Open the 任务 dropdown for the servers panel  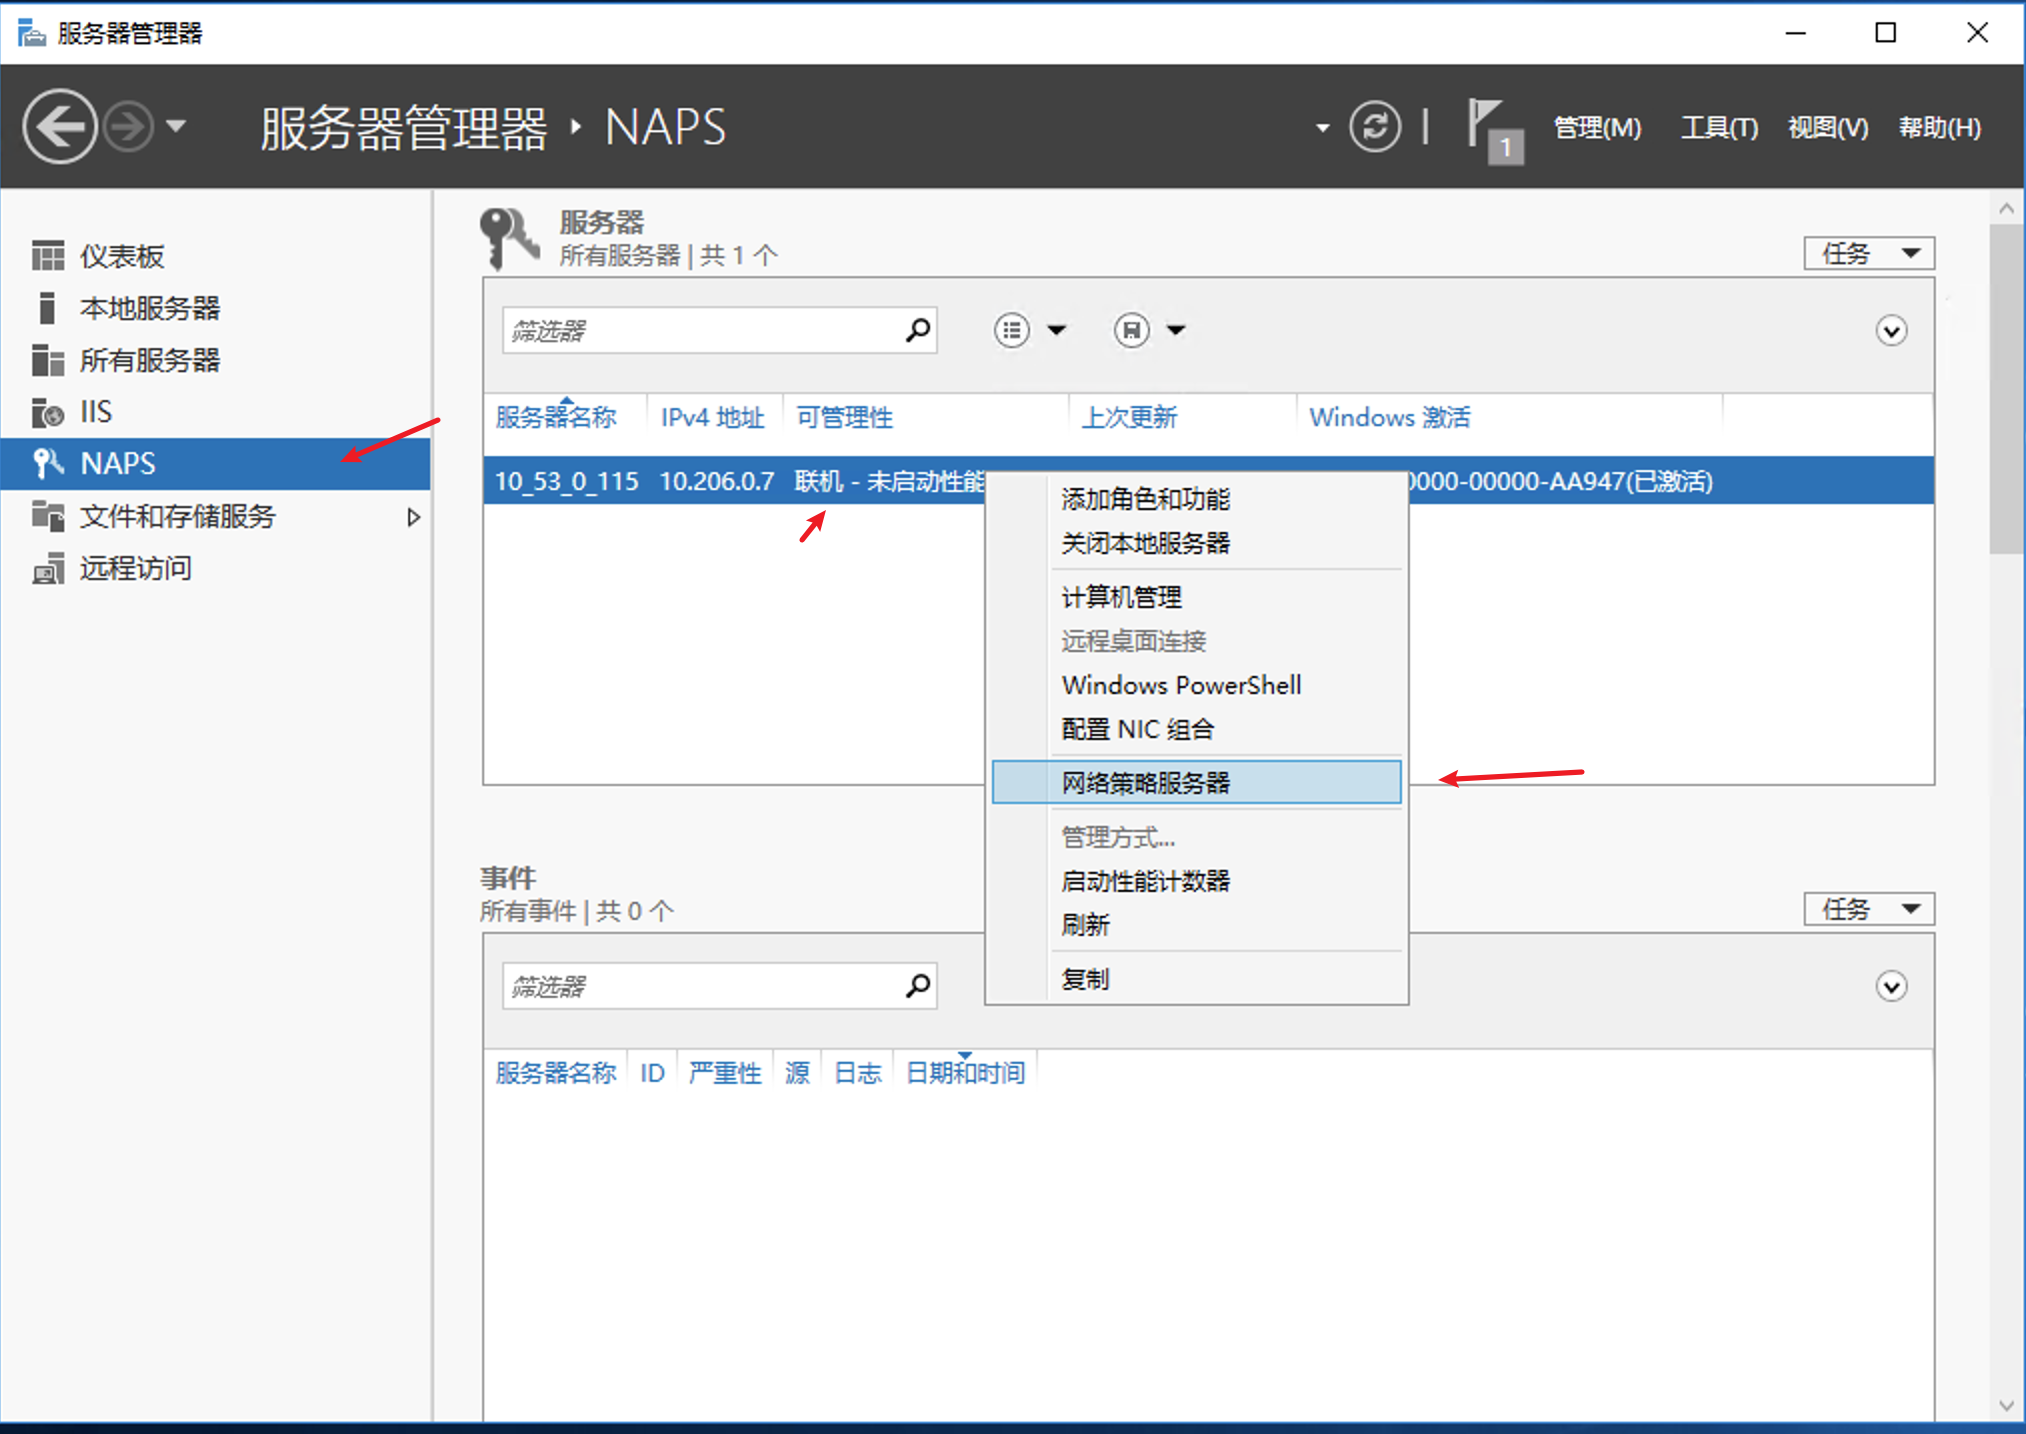pos(1867,253)
